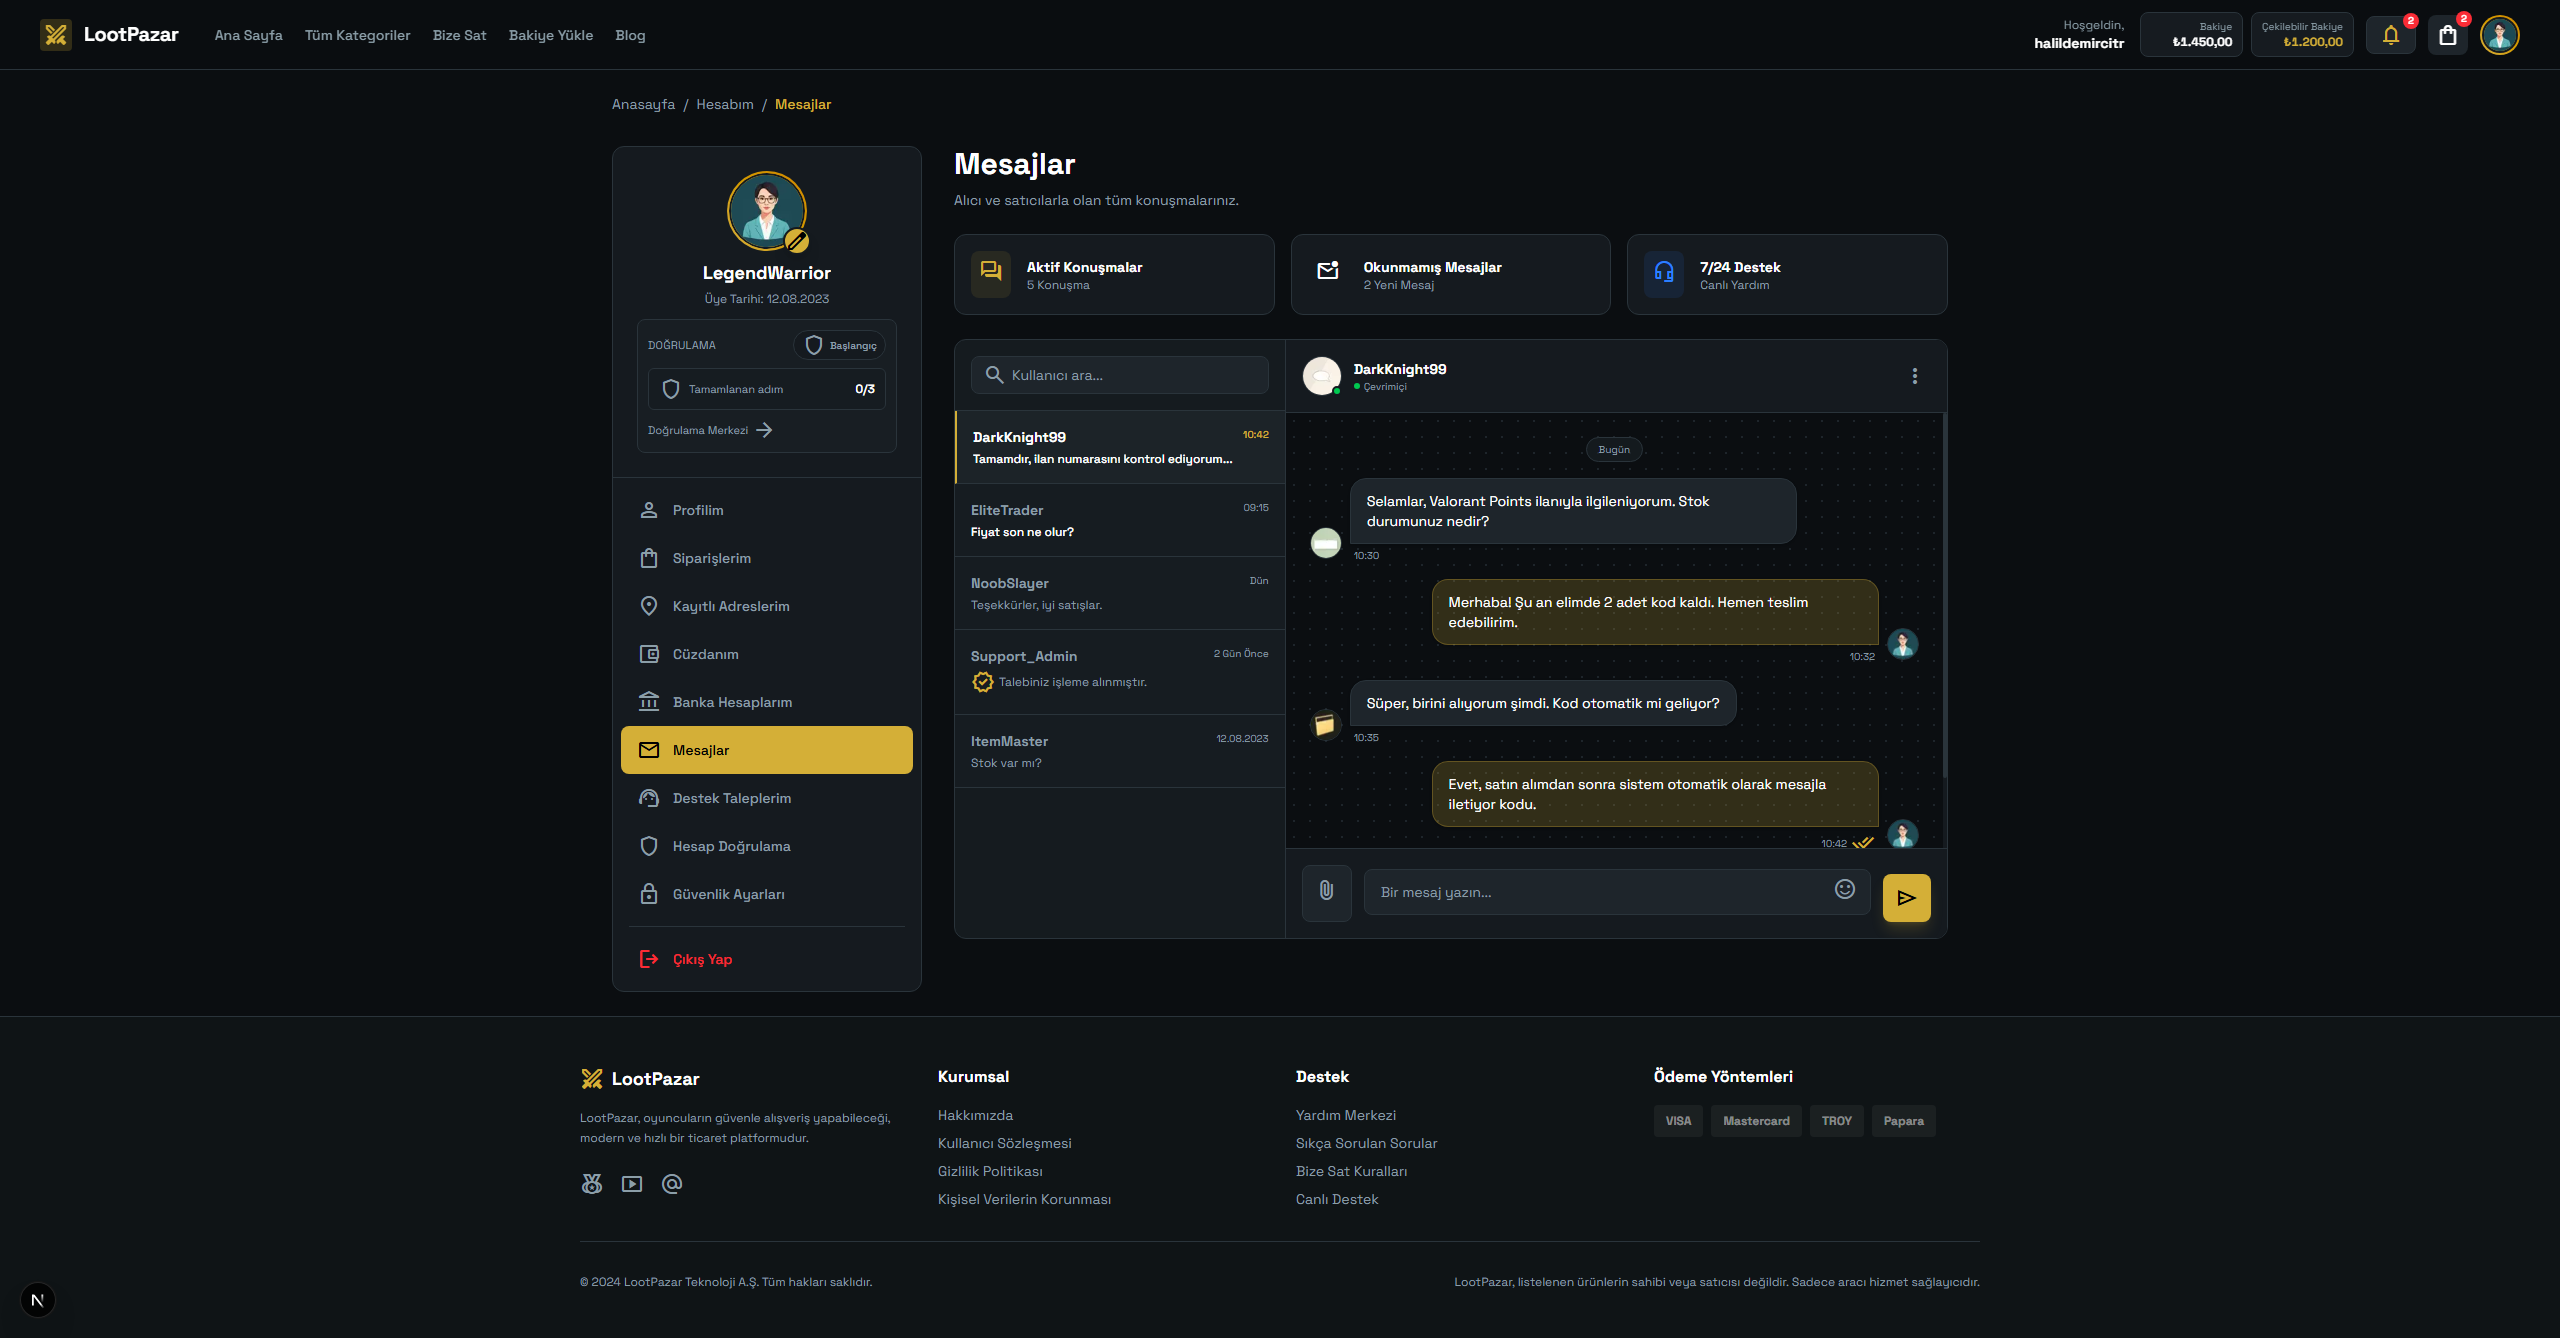The width and height of the screenshot is (2560, 1338).
Task: Open the emoji picker in the message box
Action: point(1844,889)
